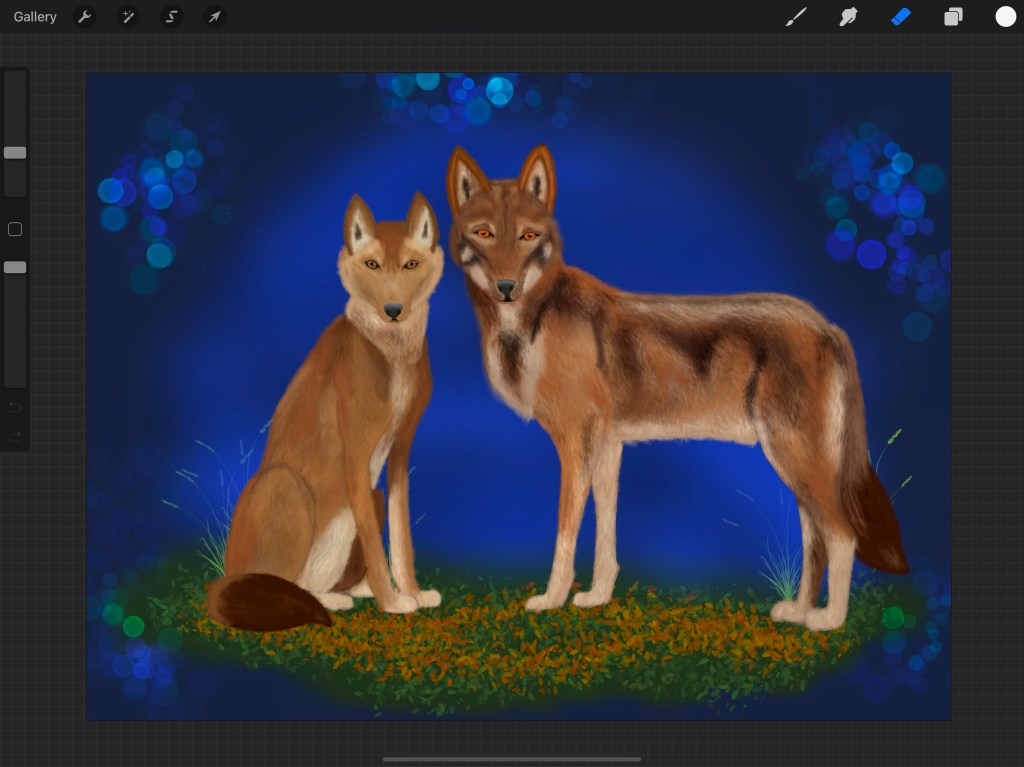
Task: Select the Paint brush tool
Action: click(796, 17)
